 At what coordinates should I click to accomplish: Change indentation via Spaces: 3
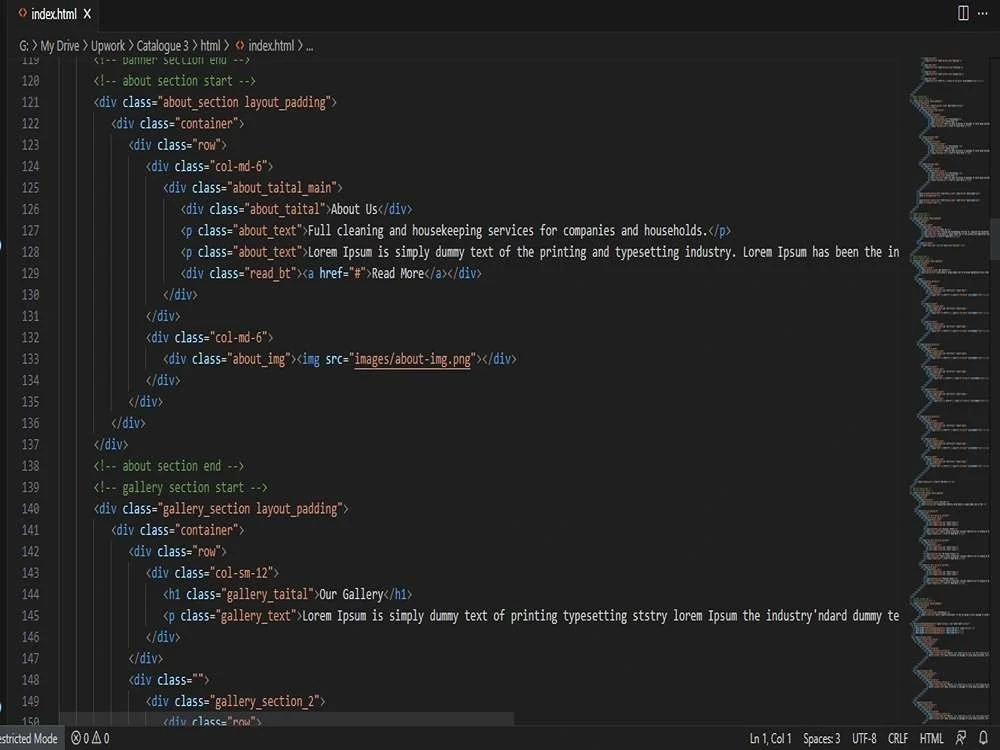coord(821,739)
